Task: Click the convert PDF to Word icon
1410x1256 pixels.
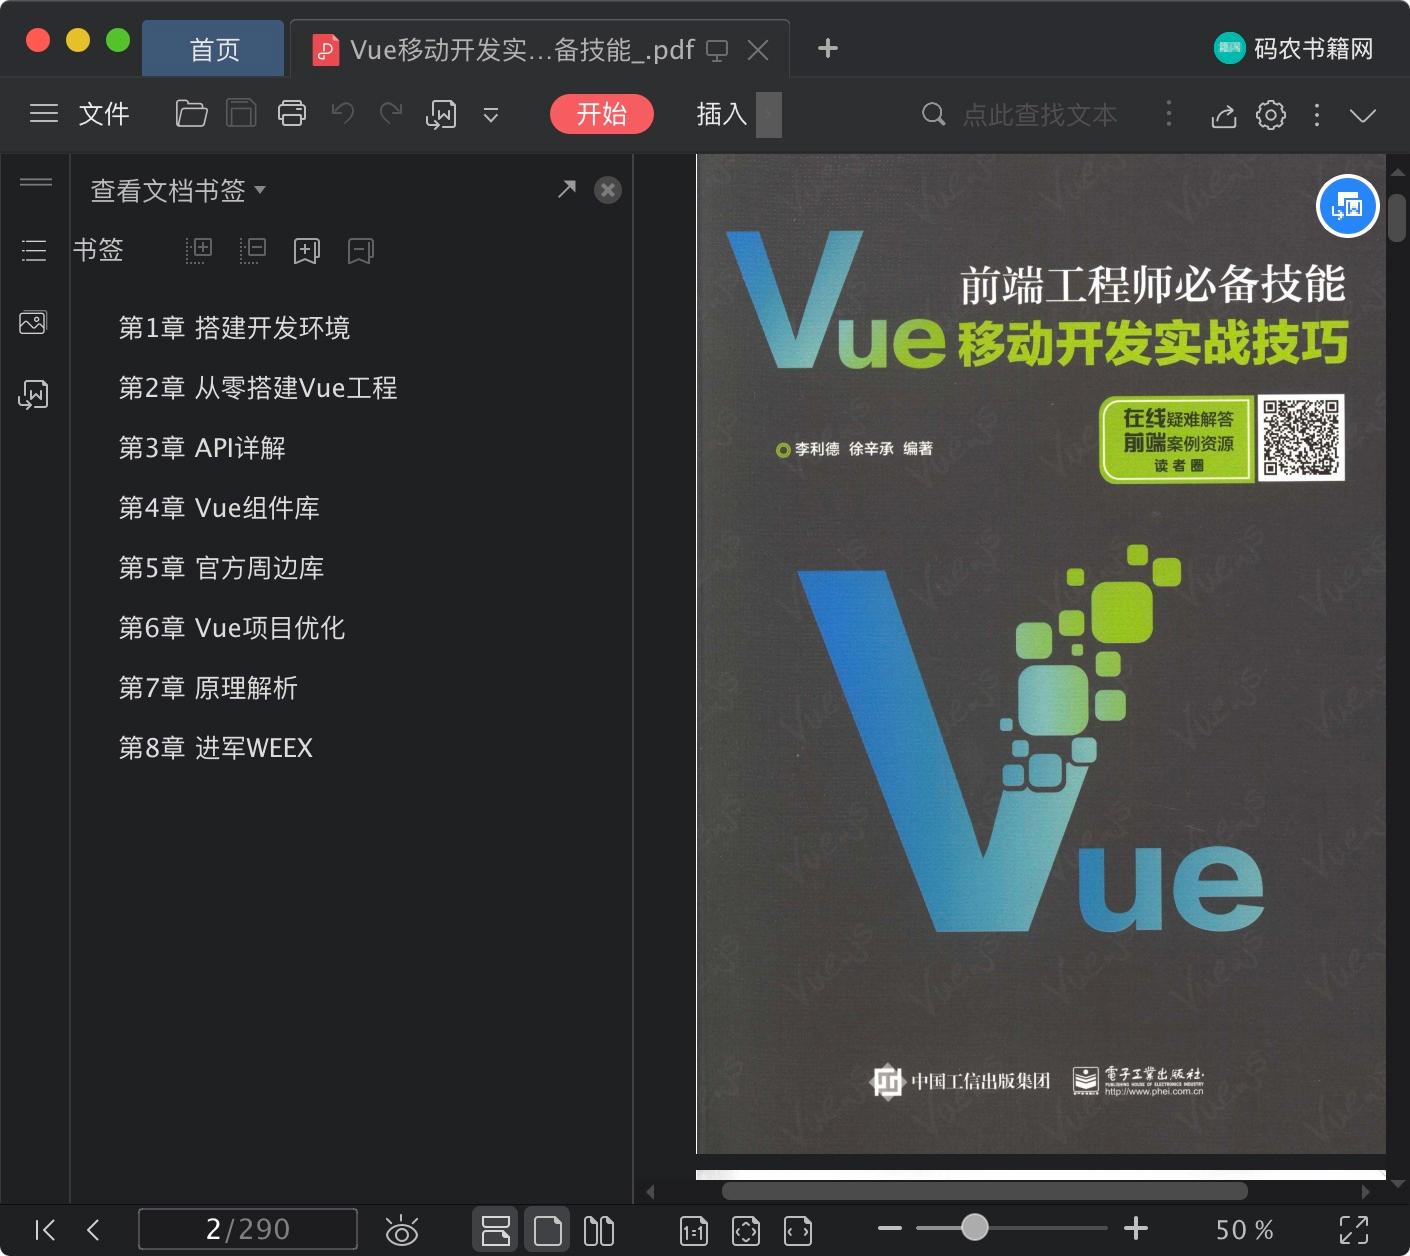Action: (x=441, y=115)
